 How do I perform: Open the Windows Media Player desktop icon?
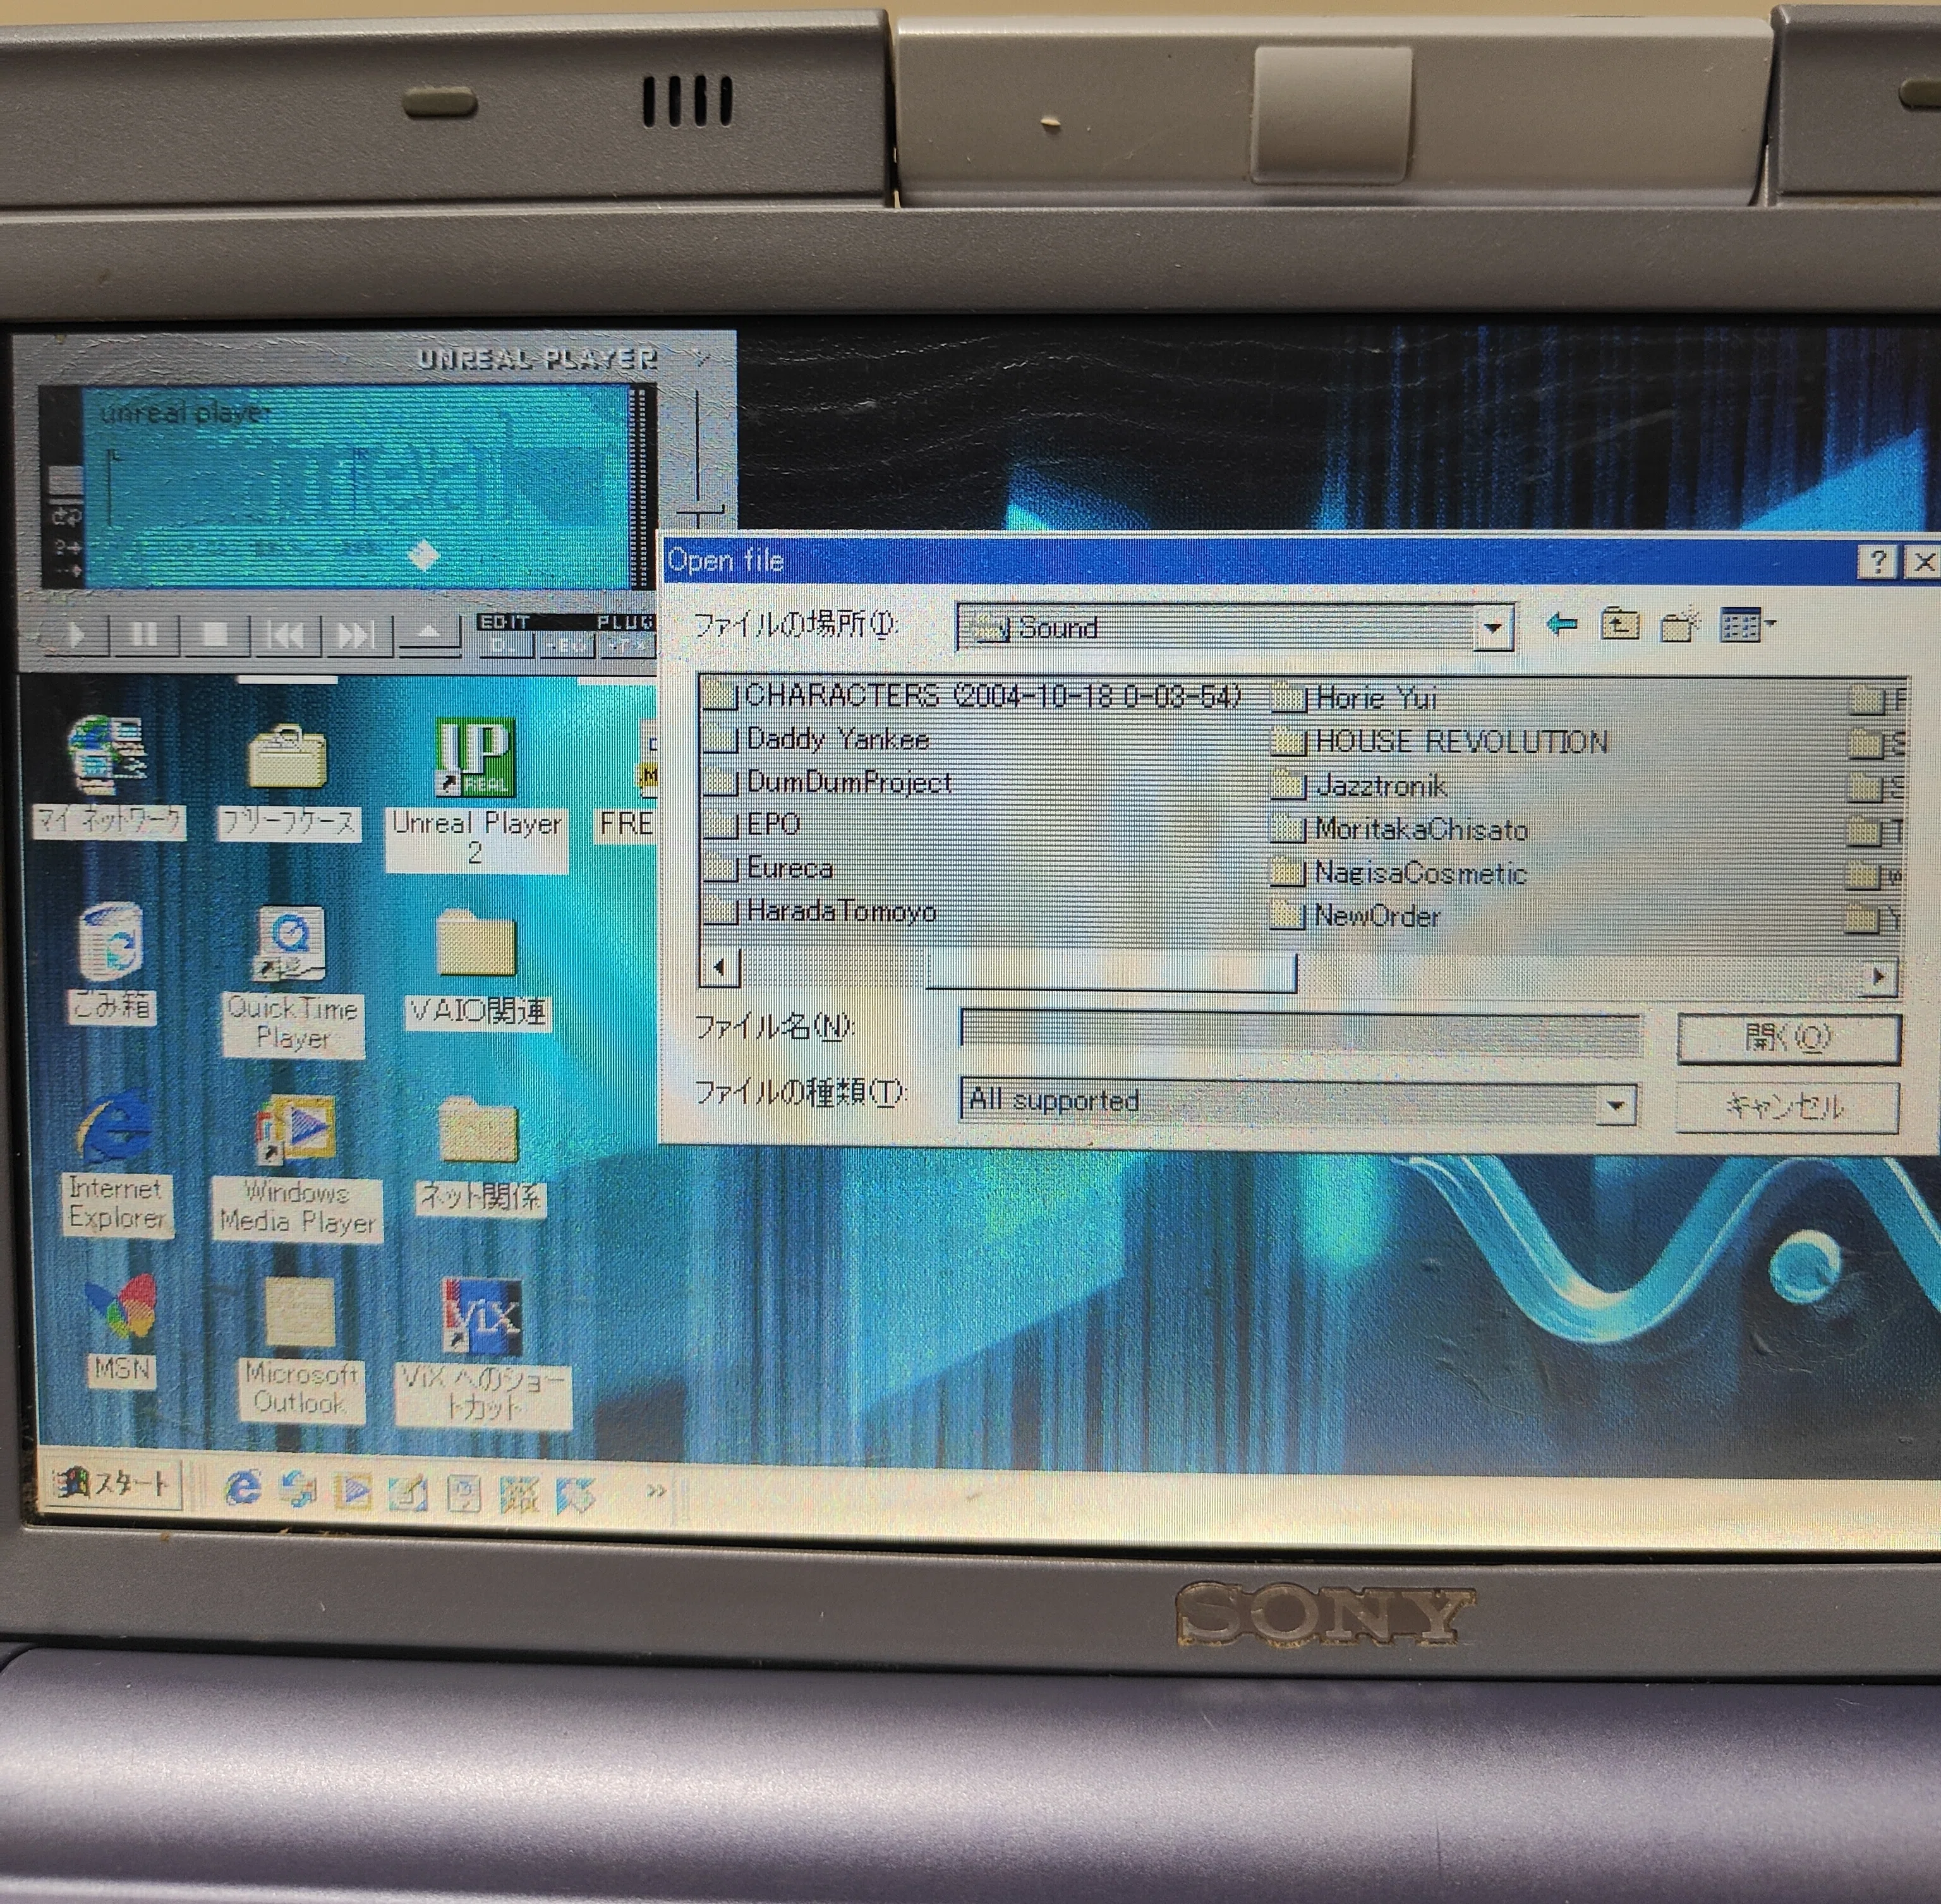point(297,1168)
